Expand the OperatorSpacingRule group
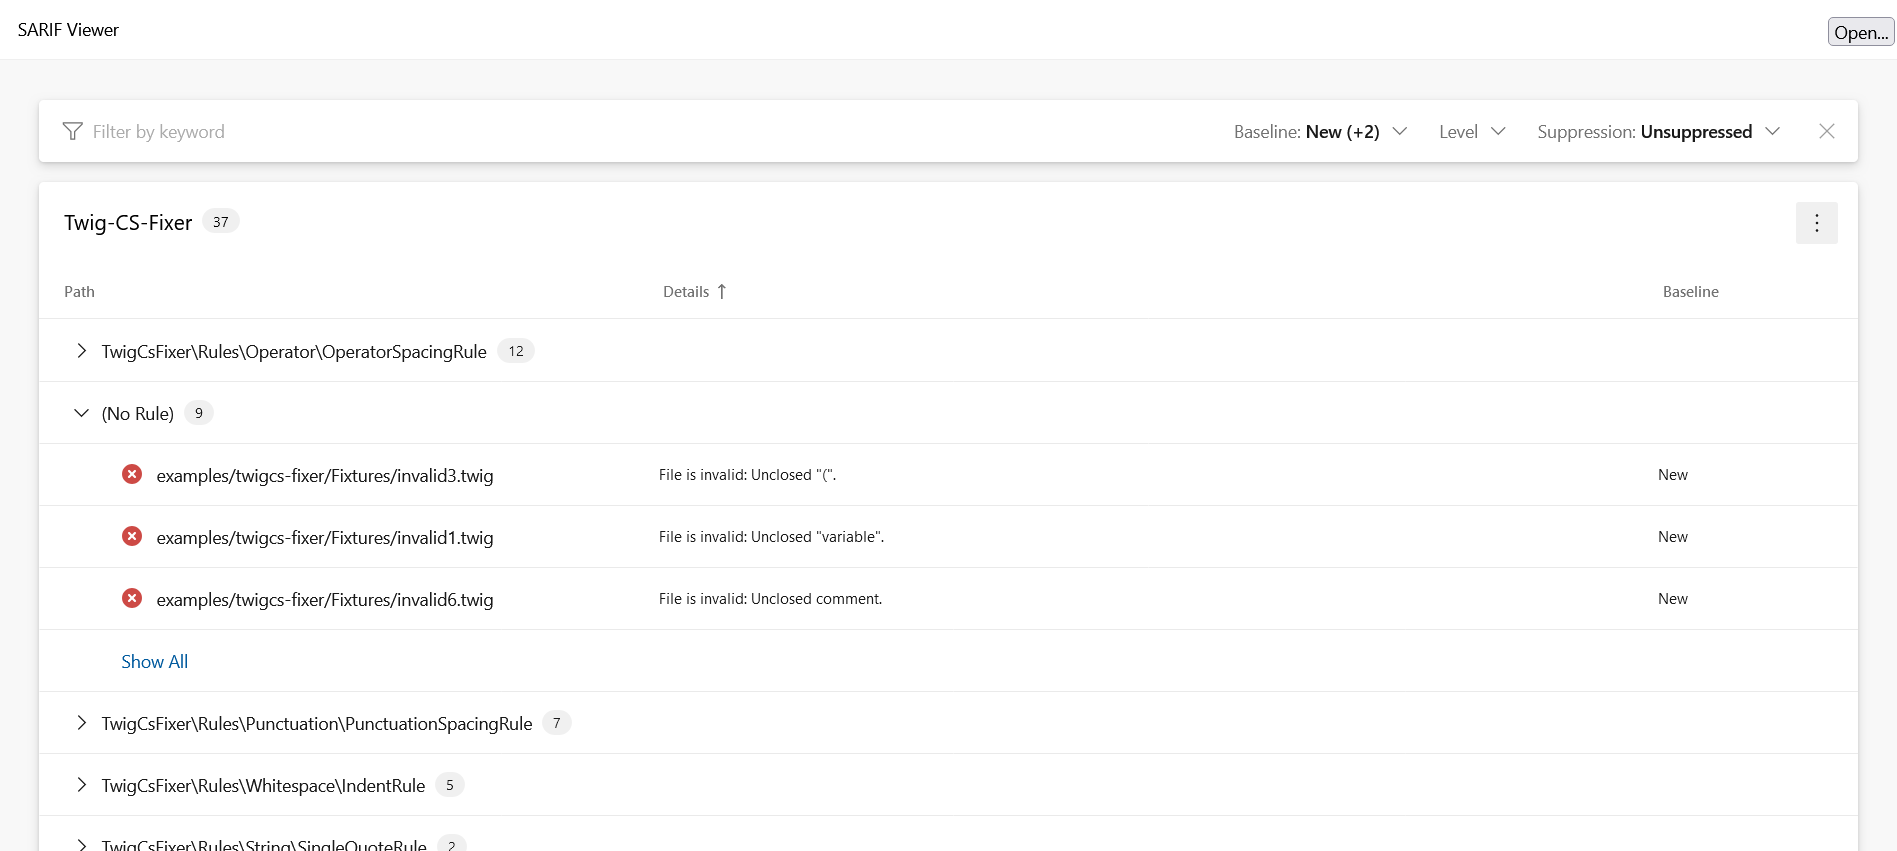The width and height of the screenshot is (1897, 851). [x=81, y=351]
